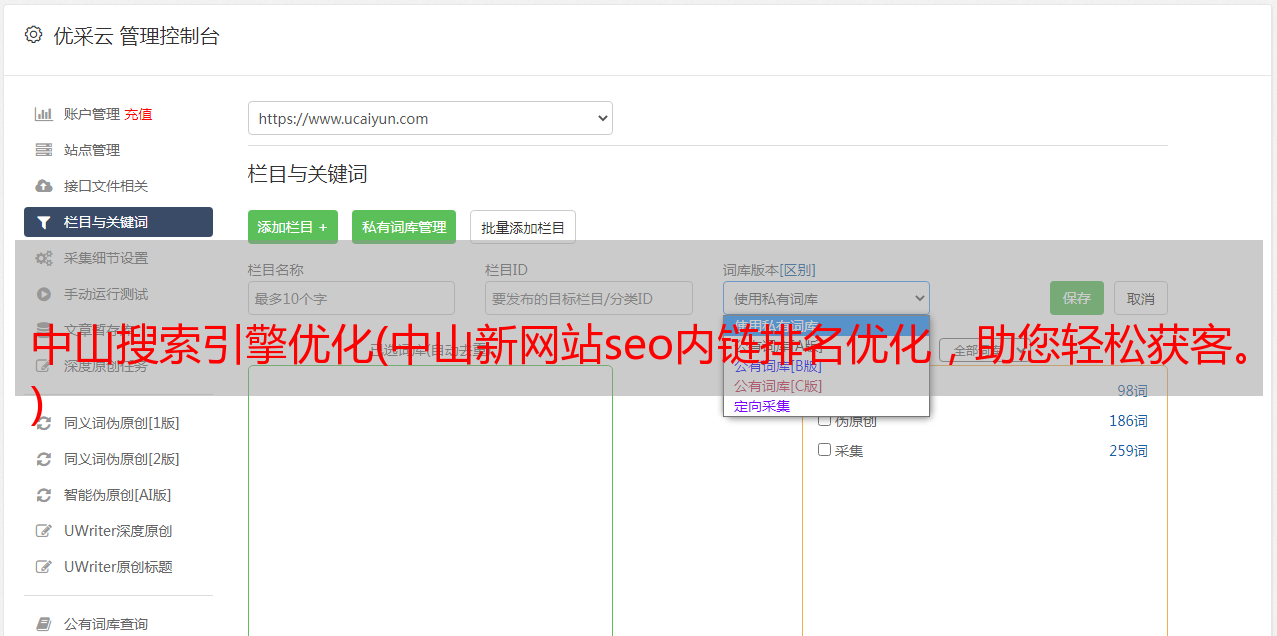Choose 定向采集 from the list

(762, 406)
